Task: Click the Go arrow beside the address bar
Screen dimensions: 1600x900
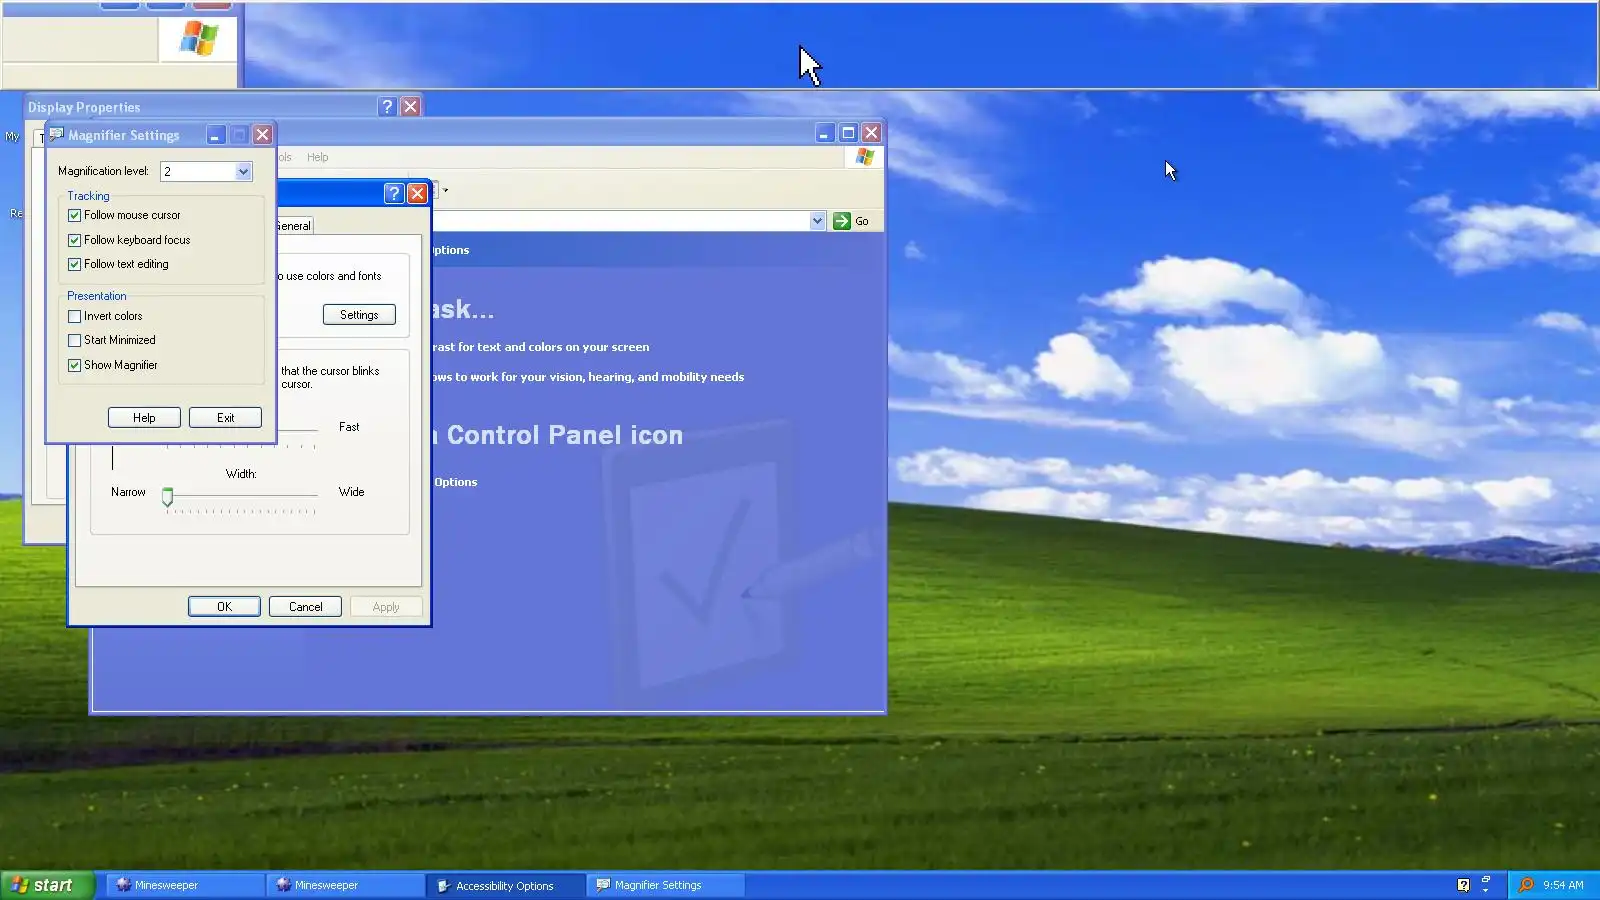Action: pos(842,221)
